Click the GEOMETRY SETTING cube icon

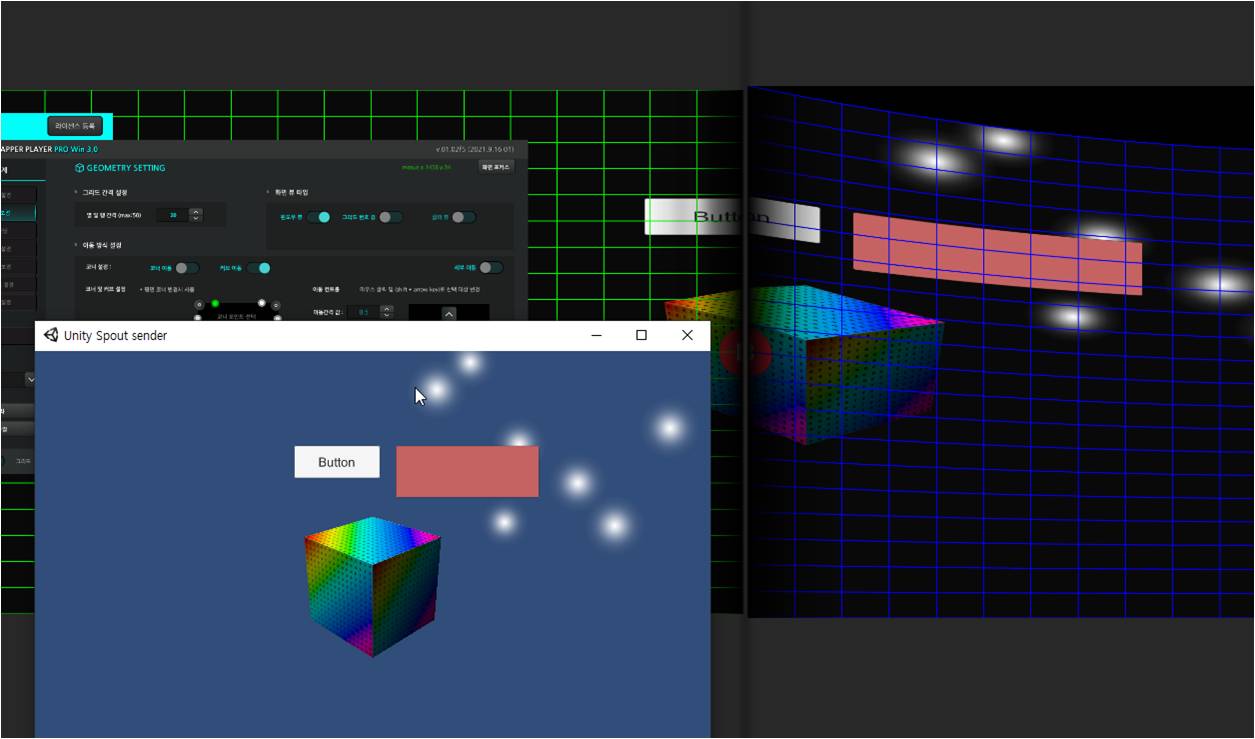(80, 168)
